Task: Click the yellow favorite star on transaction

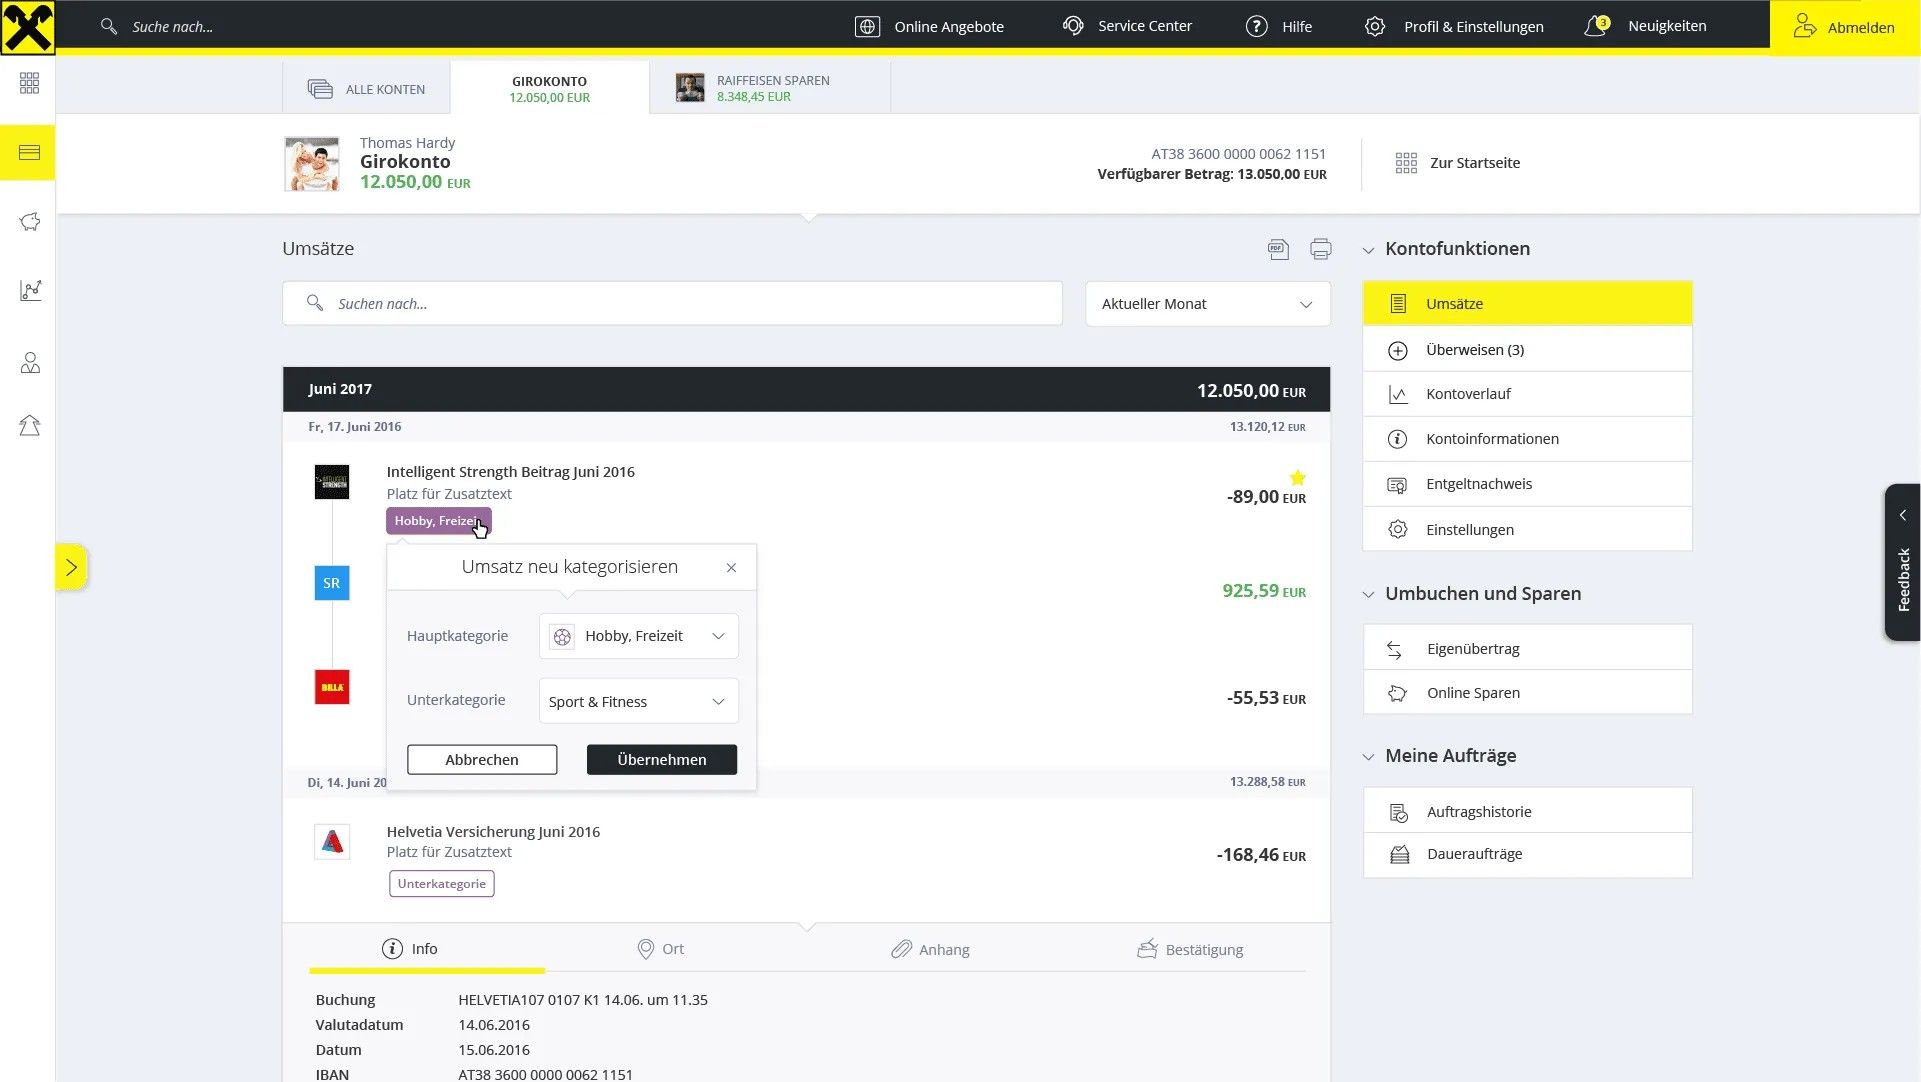Action: click(1297, 477)
